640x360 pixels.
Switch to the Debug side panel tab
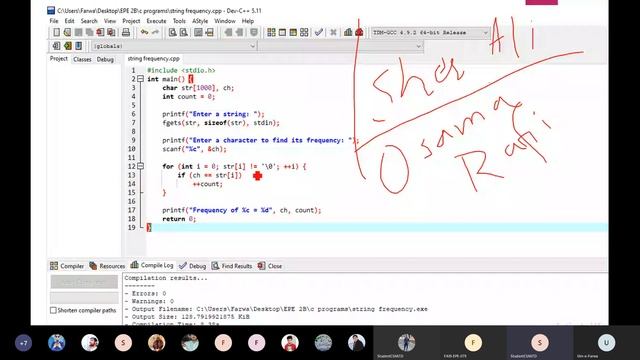tap(105, 60)
